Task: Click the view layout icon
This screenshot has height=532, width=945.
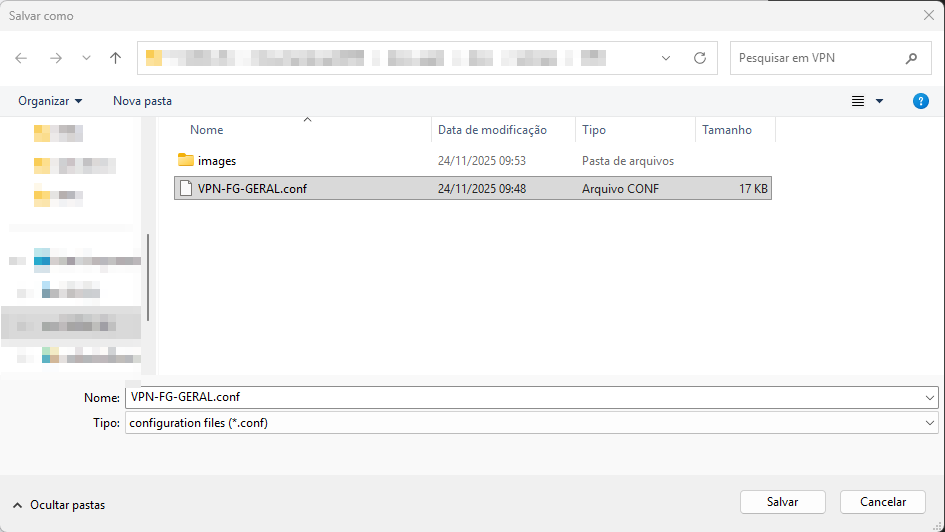Action: click(x=857, y=101)
